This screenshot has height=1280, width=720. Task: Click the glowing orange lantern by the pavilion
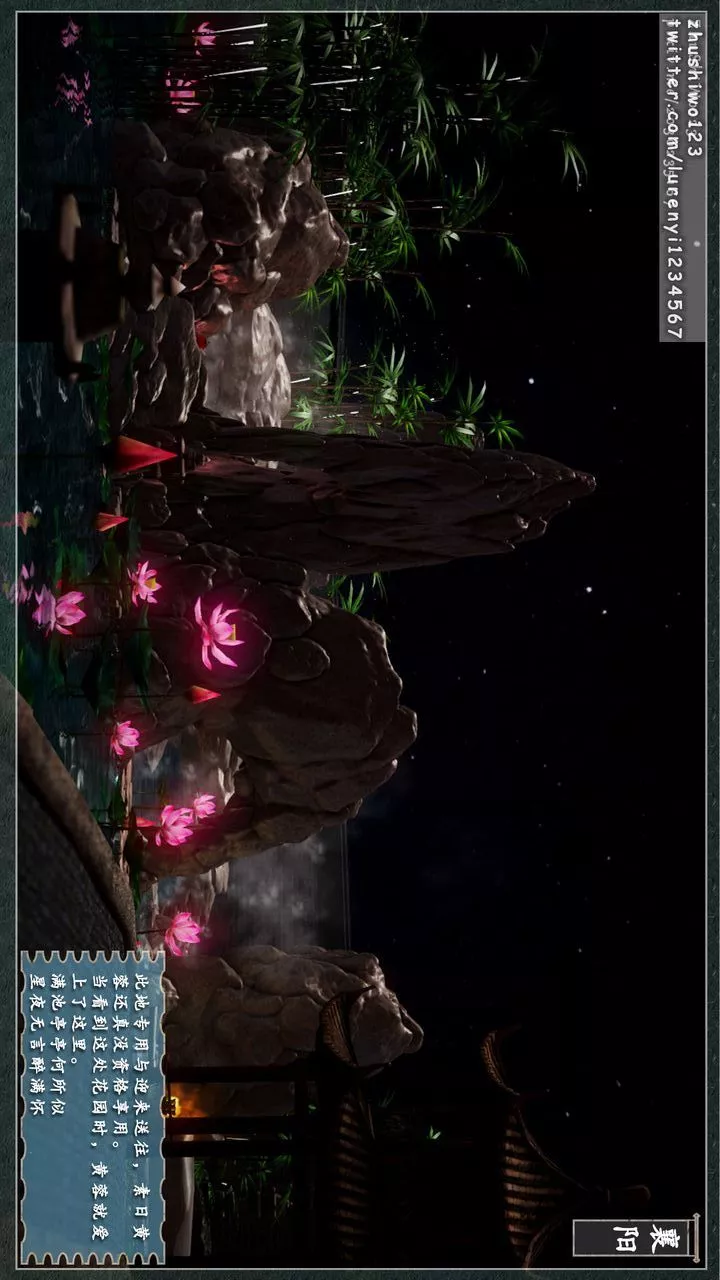[x=169, y=1107]
